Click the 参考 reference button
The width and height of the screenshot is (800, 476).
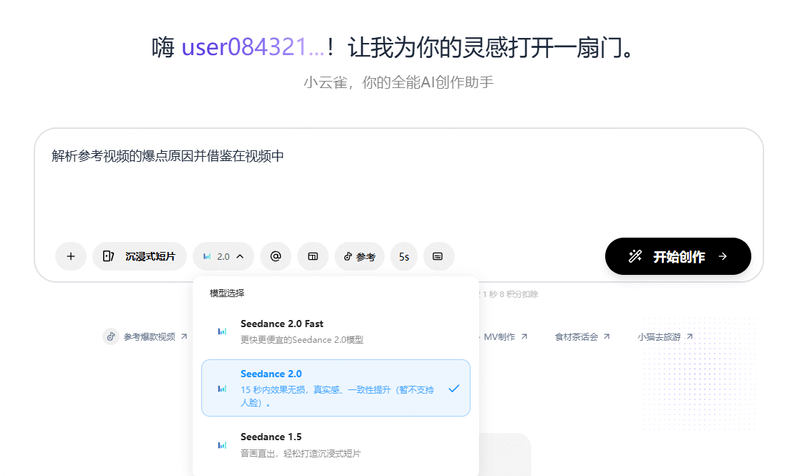pos(359,257)
